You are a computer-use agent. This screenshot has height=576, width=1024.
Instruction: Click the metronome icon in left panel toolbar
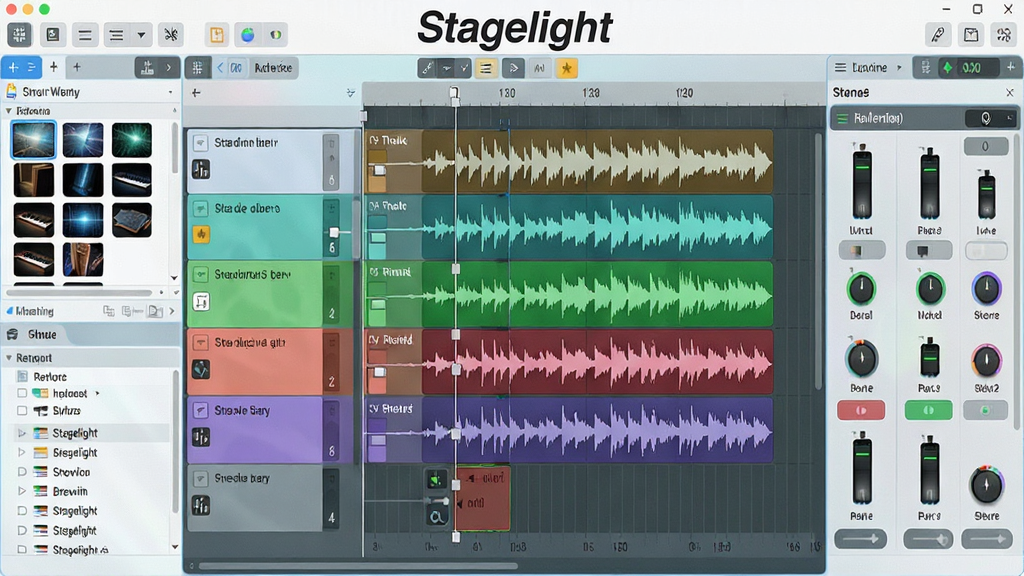(148, 67)
